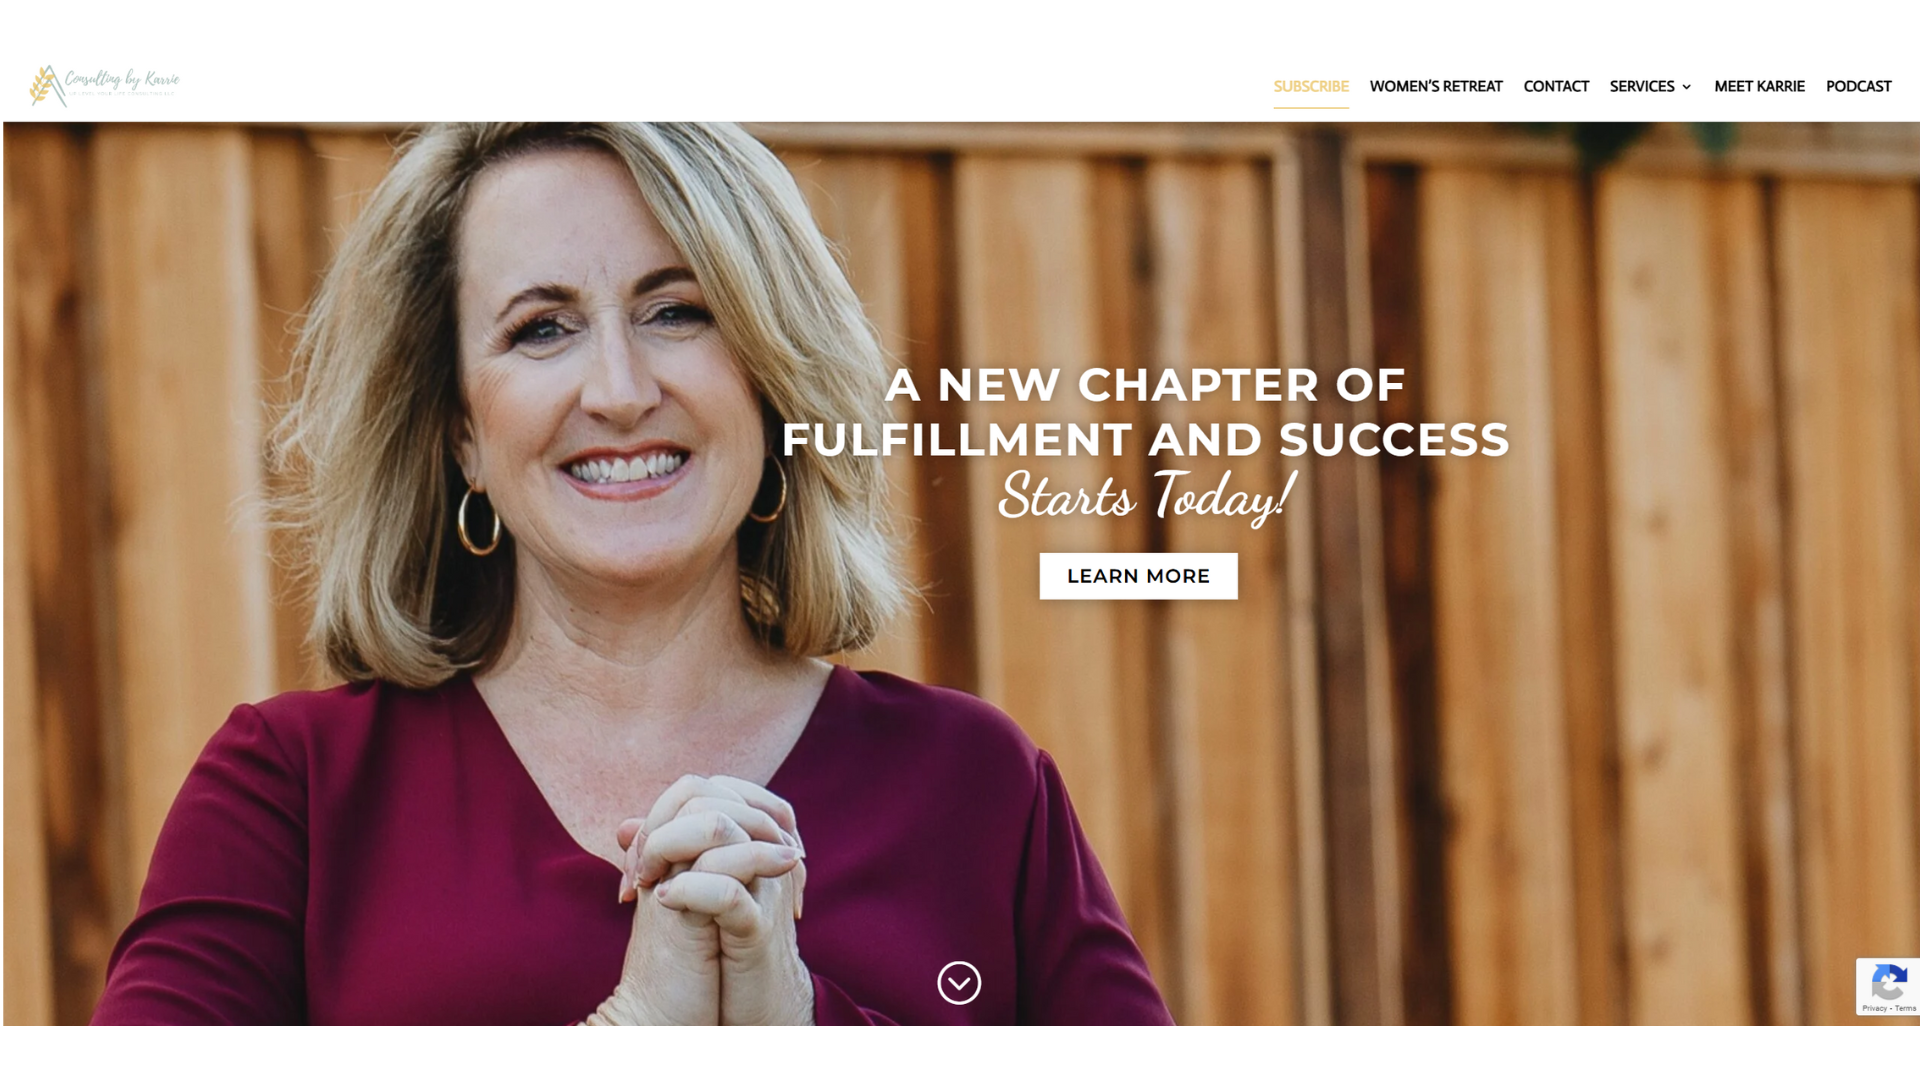Screen dimensions: 1920x1080
Task: Click the wheat leaf logo emblem
Action: pyautogui.click(x=46, y=86)
